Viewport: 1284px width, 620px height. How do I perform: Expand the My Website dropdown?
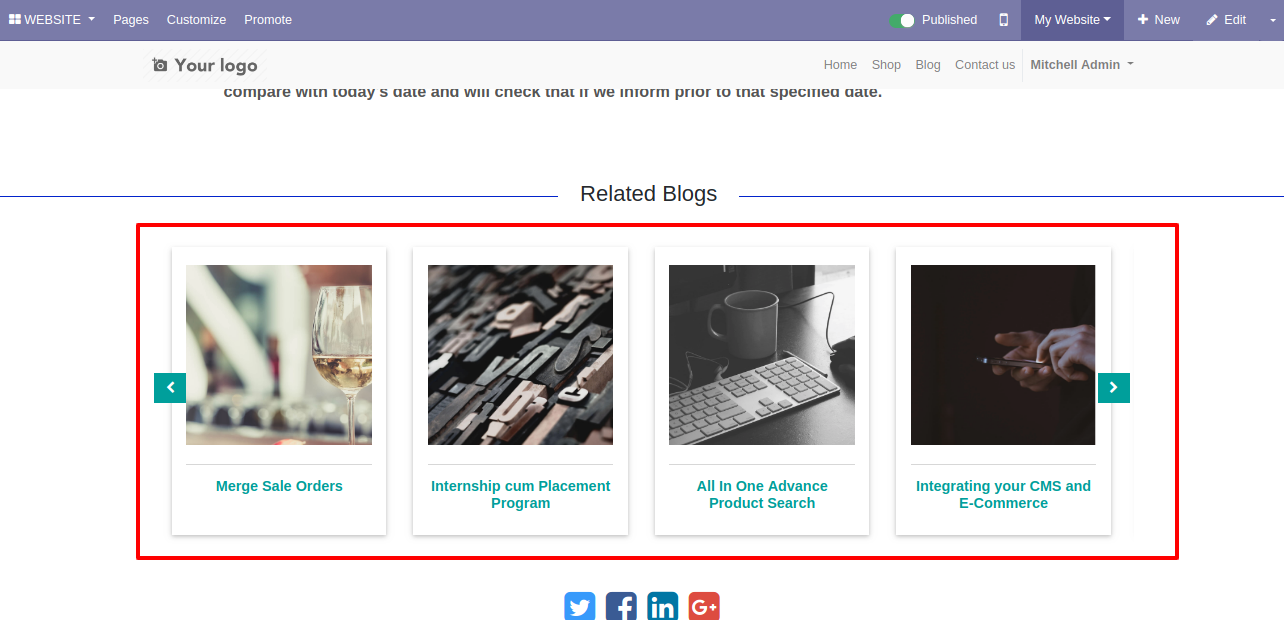pyautogui.click(x=1072, y=20)
